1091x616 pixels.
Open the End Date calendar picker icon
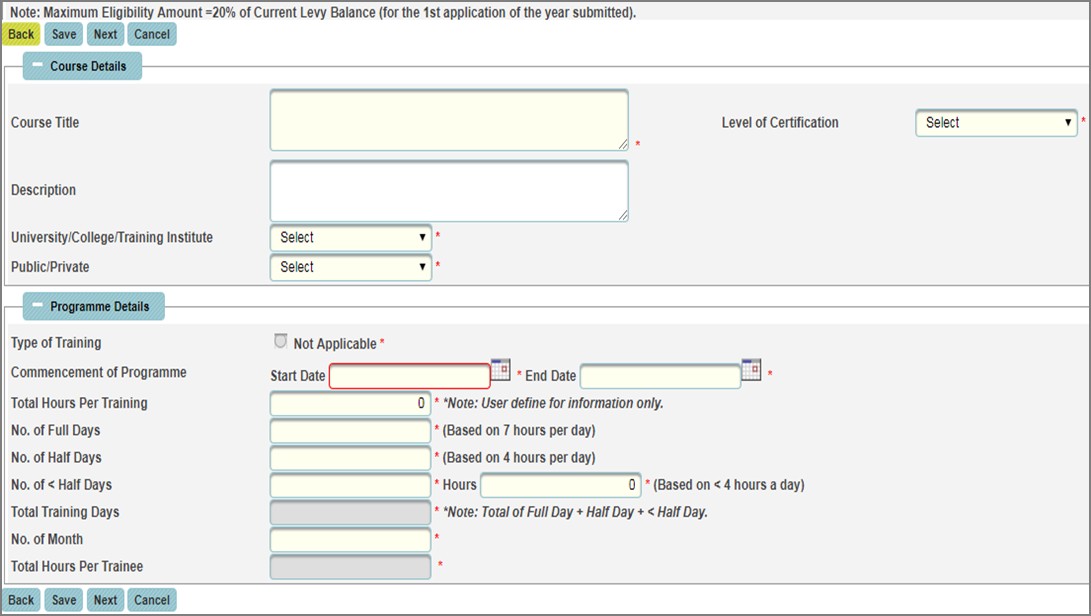pyautogui.click(x=751, y=370)
